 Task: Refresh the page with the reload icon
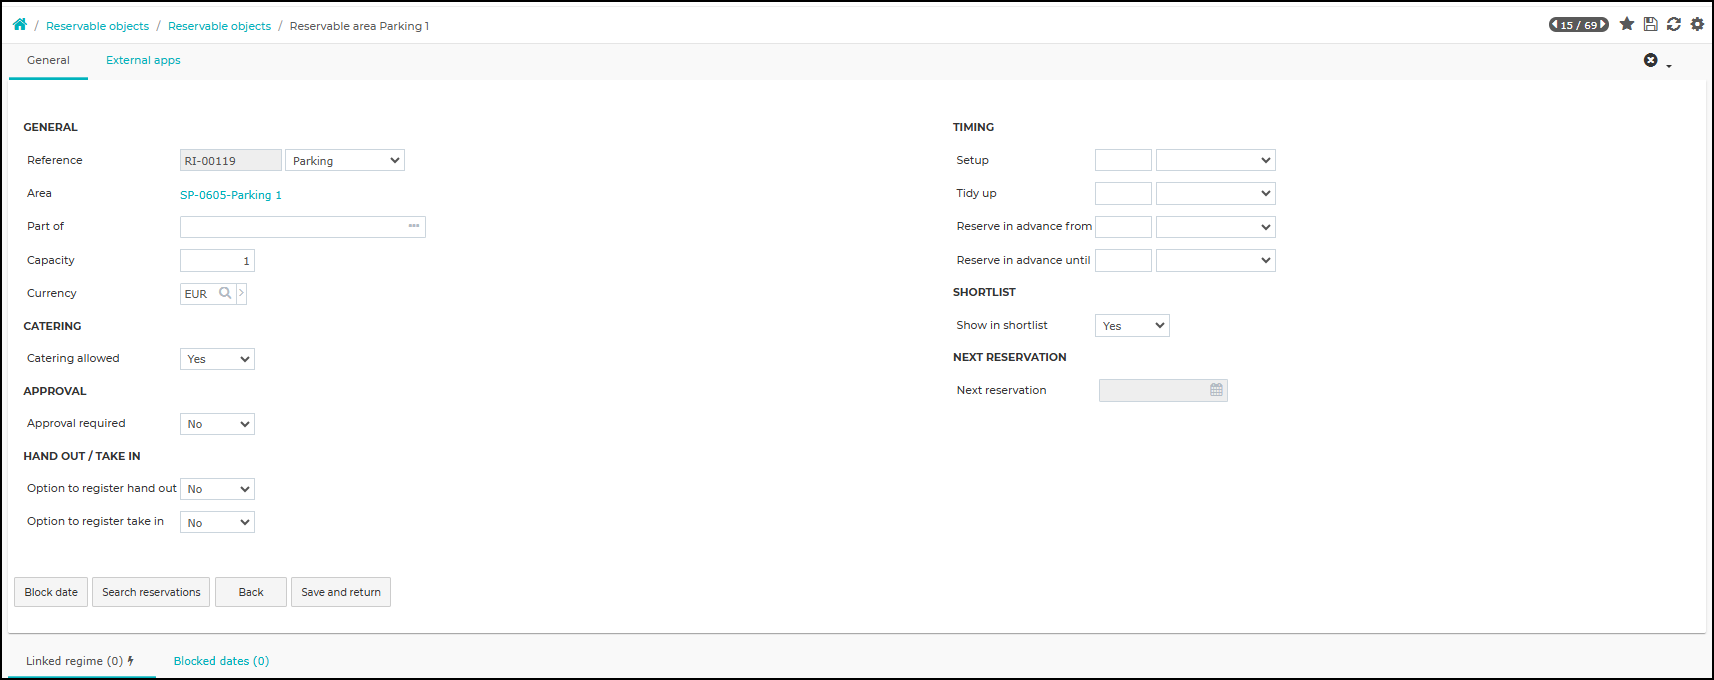[1673, 24]
